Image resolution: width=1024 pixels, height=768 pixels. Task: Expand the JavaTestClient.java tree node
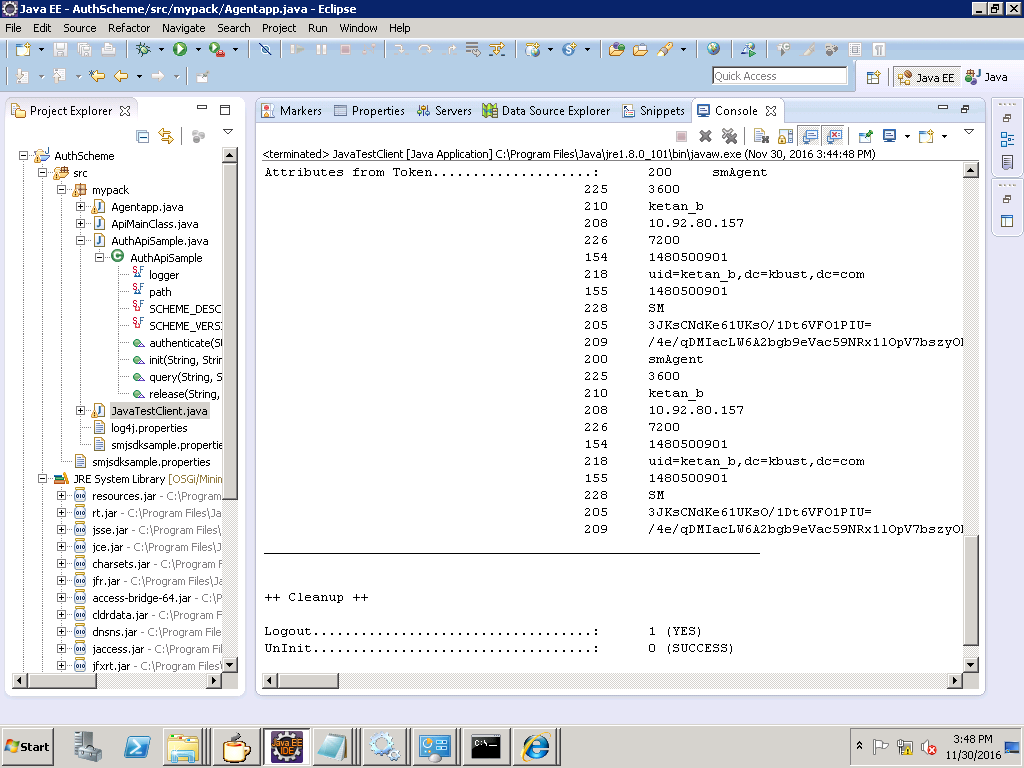coord(81,411)
